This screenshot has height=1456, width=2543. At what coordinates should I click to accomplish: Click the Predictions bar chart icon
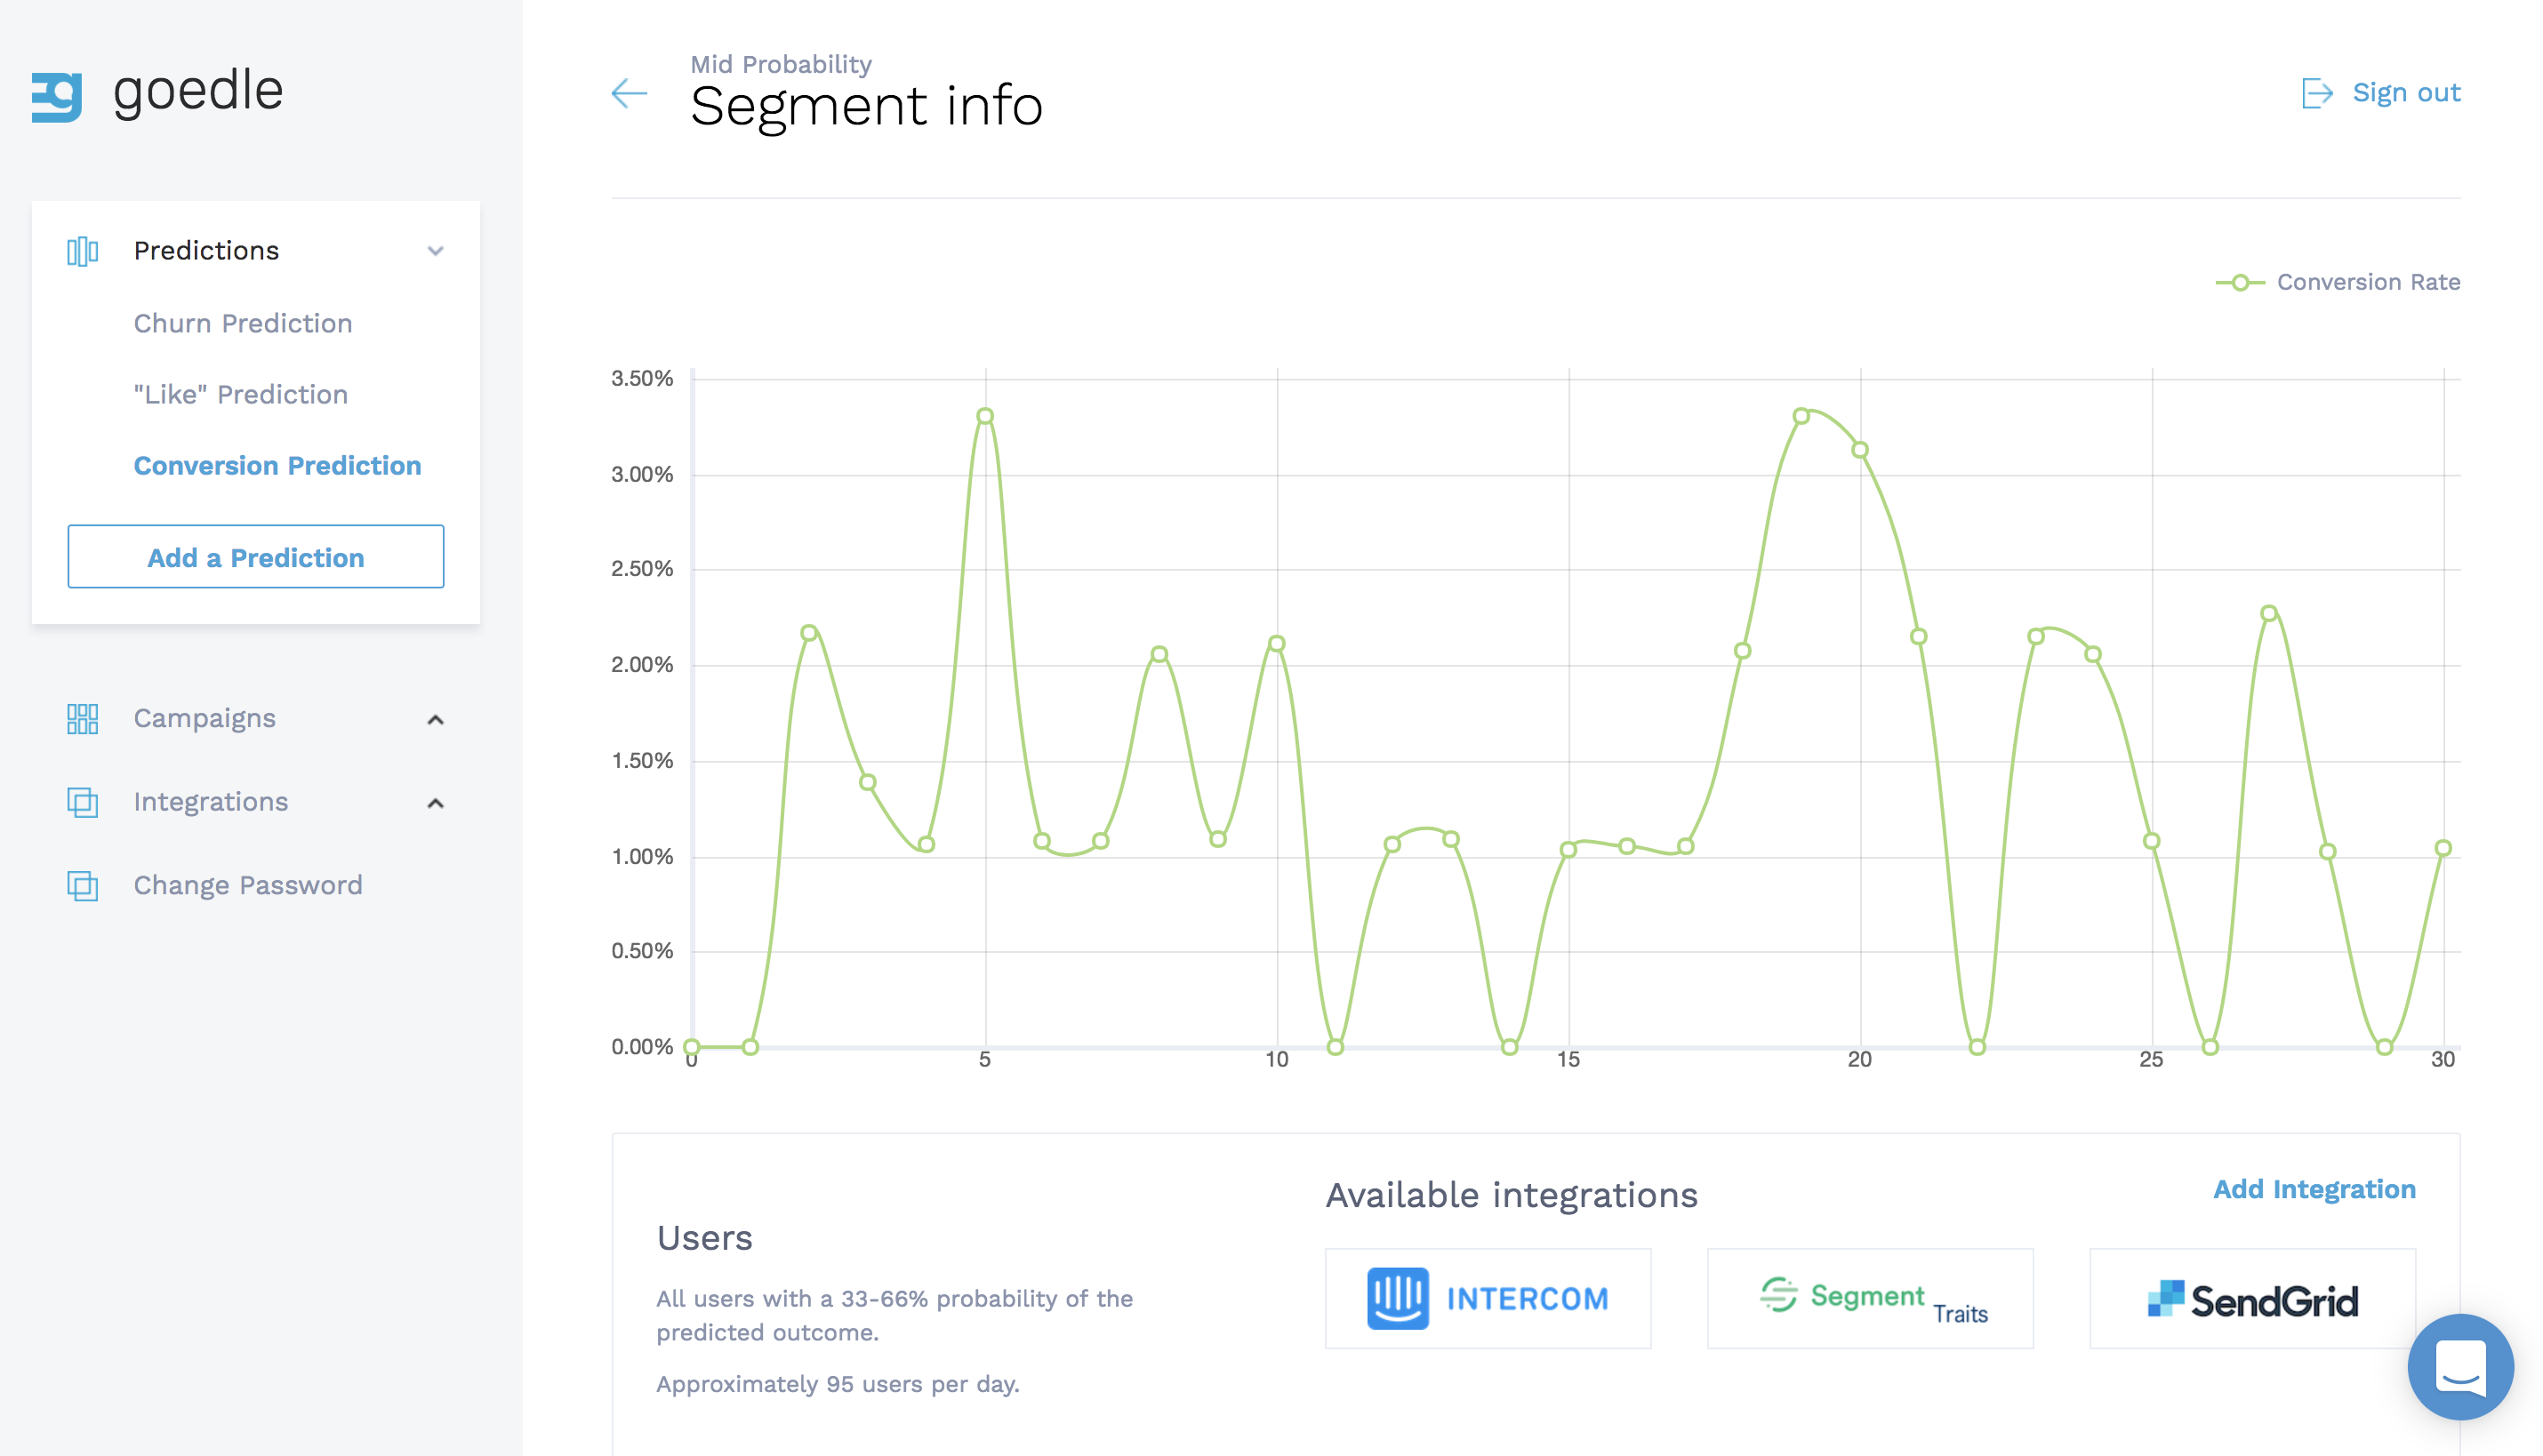[82, 251]
